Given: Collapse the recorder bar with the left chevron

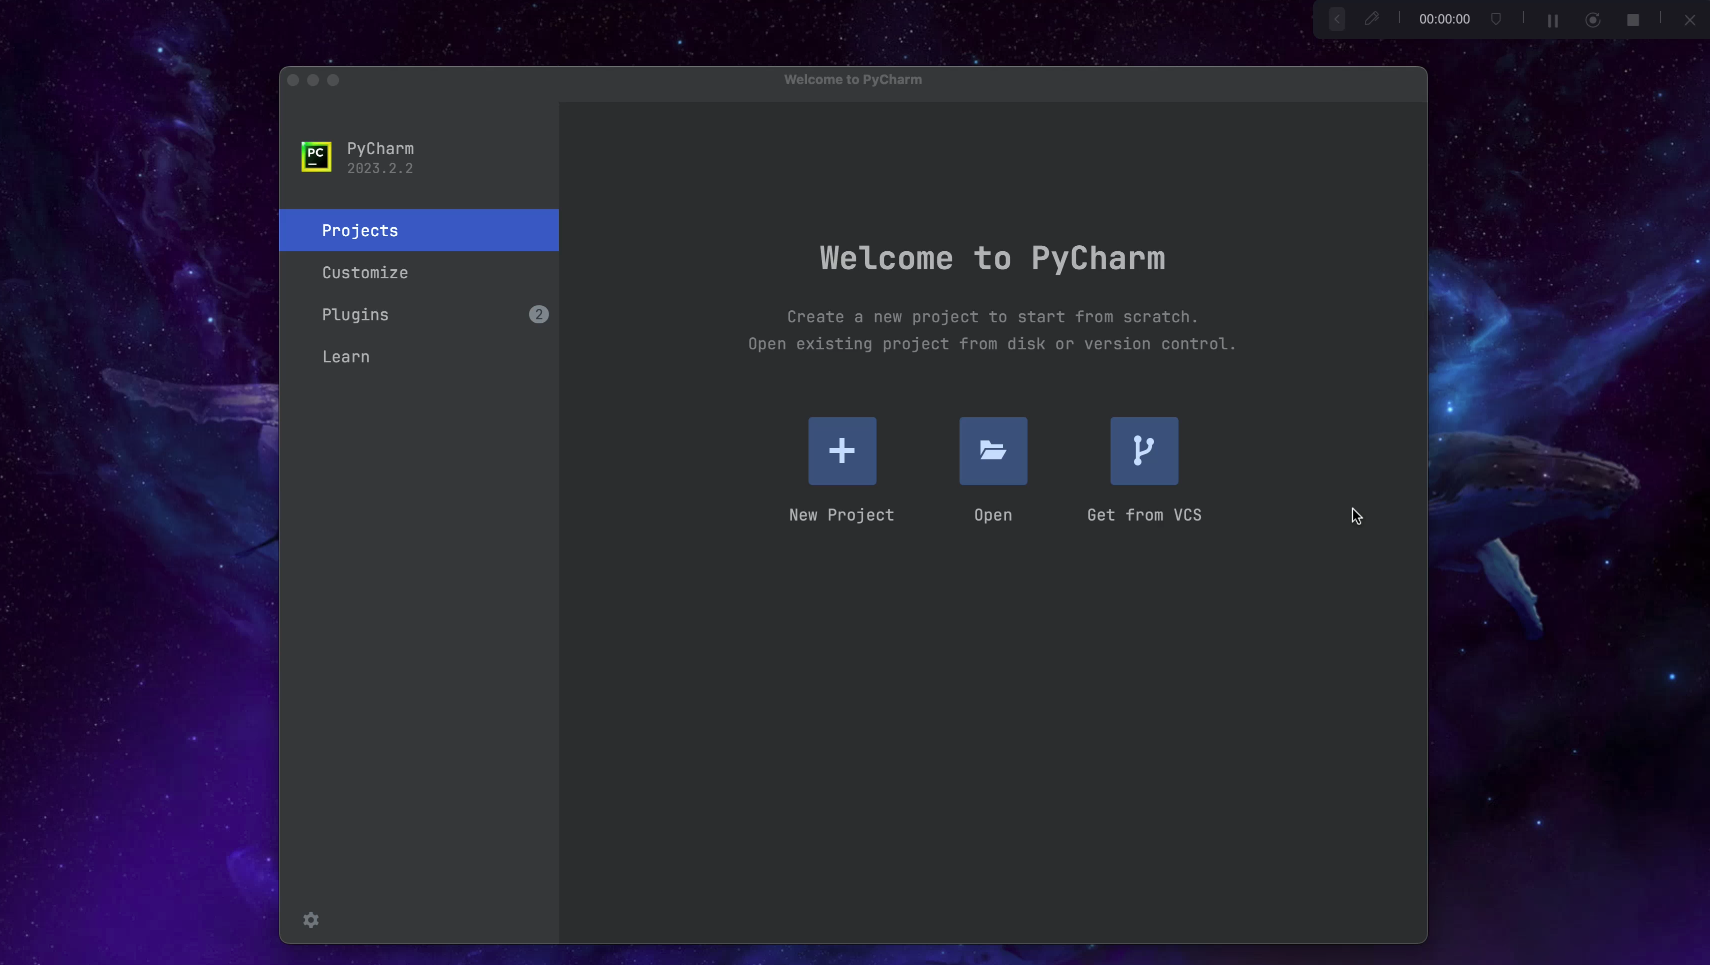Looking at the screenshot, I should click(x=1337, y=19).
